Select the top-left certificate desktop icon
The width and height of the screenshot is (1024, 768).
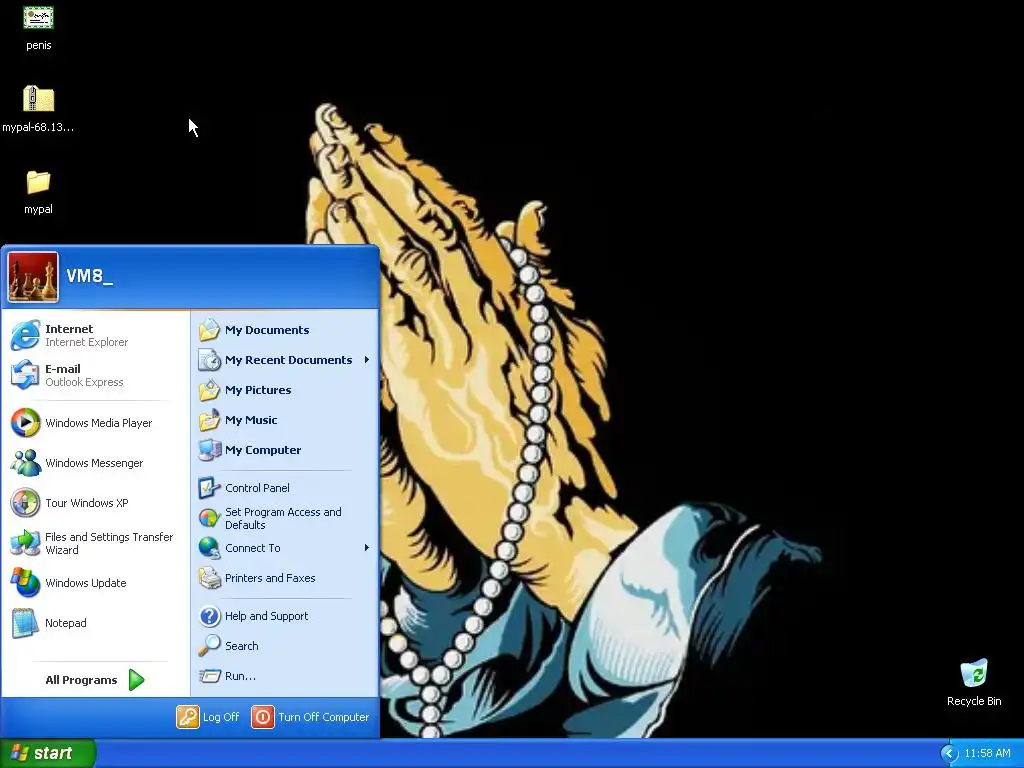[x=38, y=18]
